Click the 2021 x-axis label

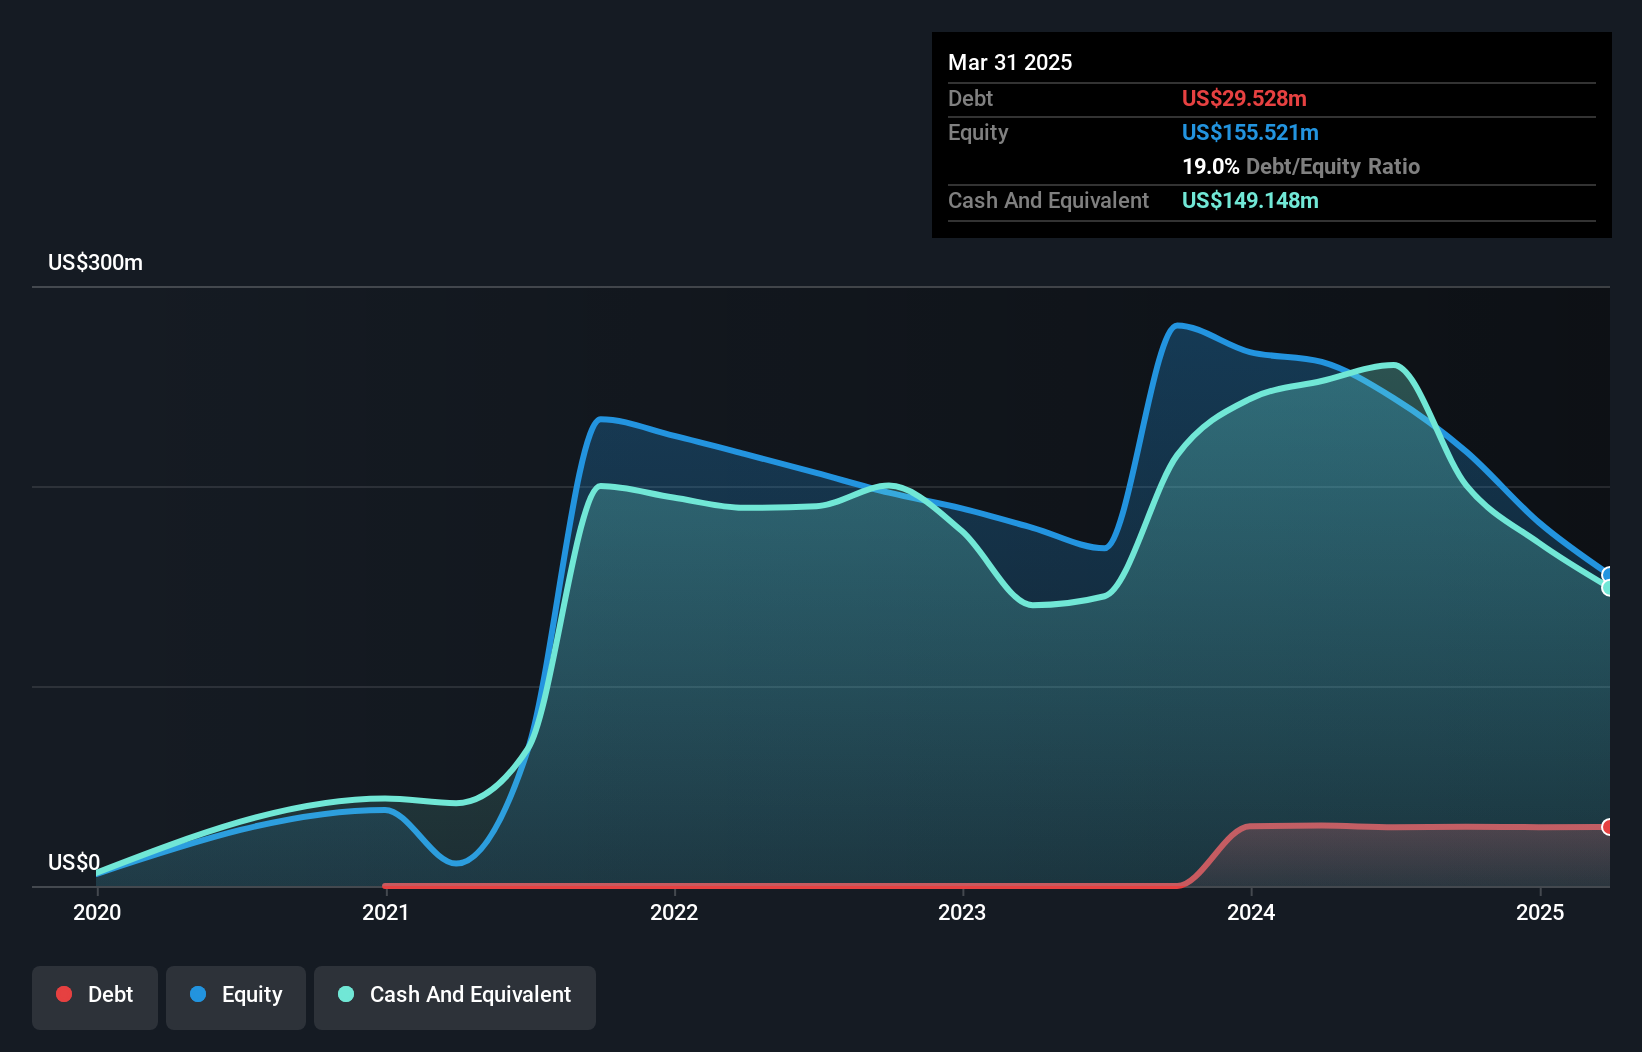(386, 912)
